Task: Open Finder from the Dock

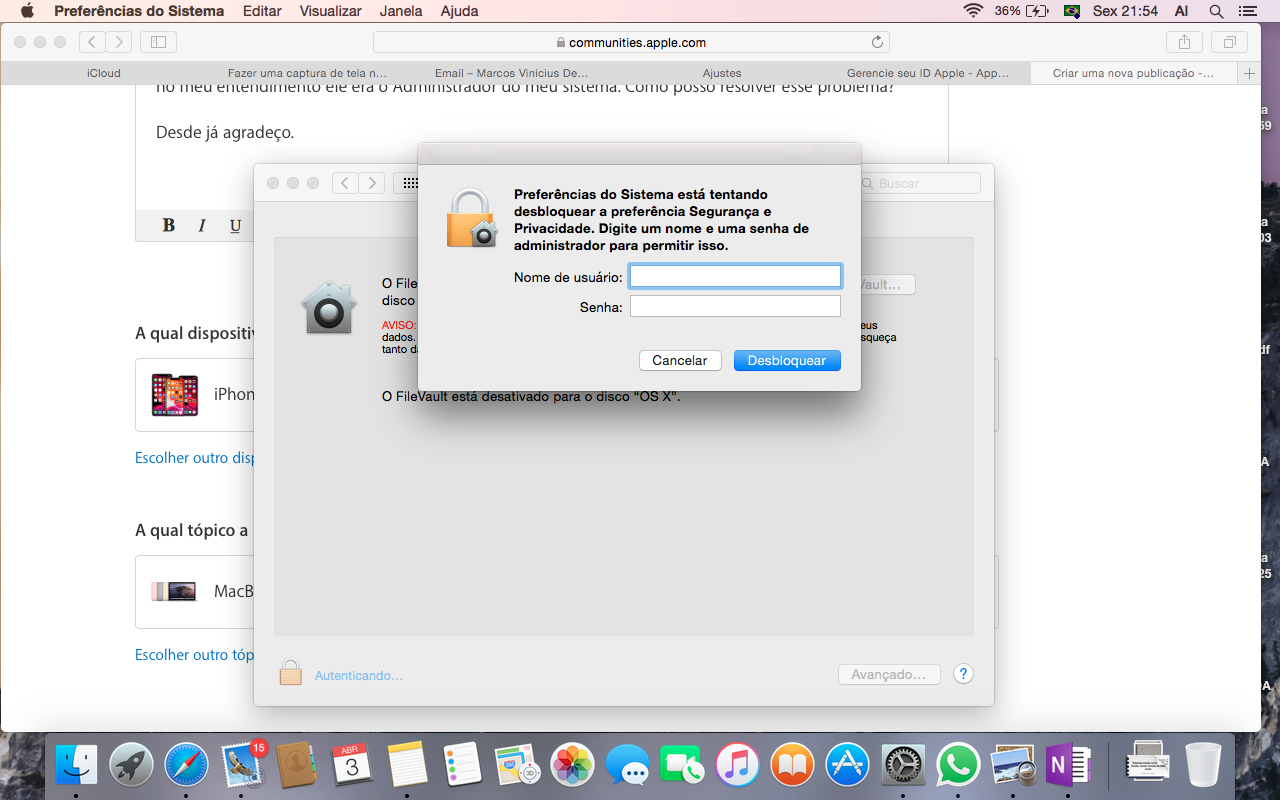Action: pyautogui.click(x=77, y=766)
